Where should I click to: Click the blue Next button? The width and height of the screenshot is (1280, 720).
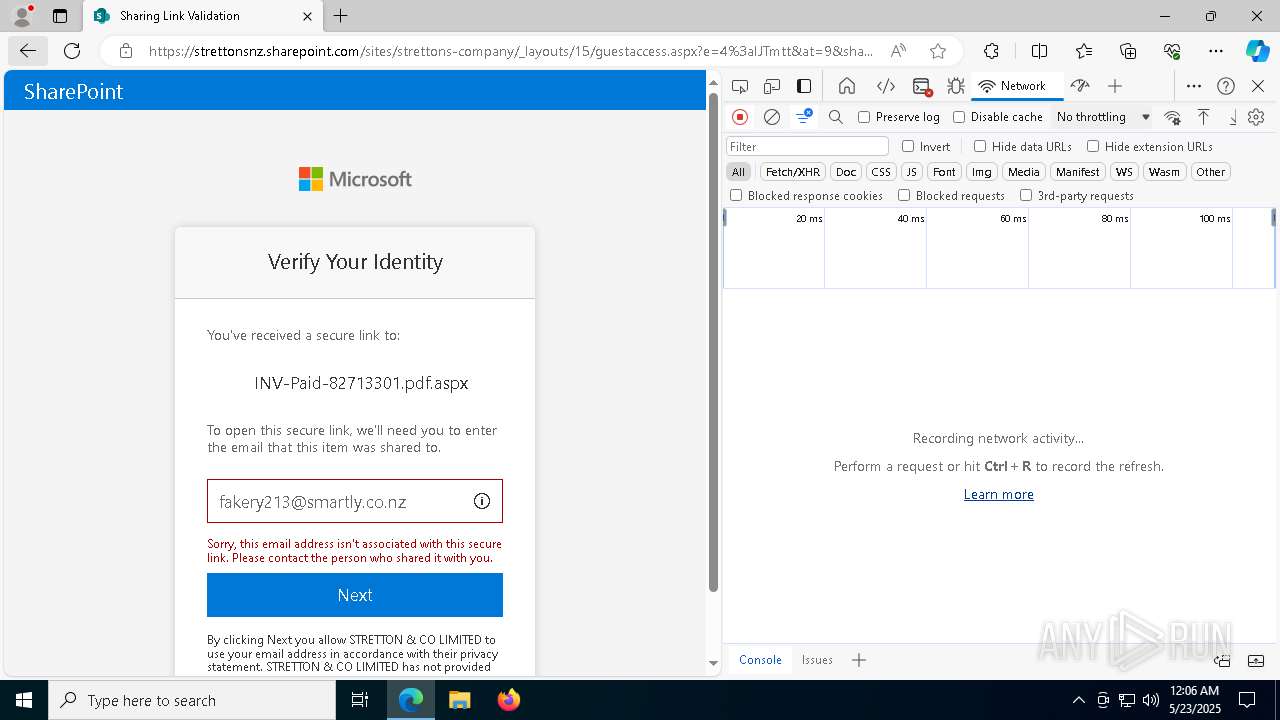click(x=355, y=595)
